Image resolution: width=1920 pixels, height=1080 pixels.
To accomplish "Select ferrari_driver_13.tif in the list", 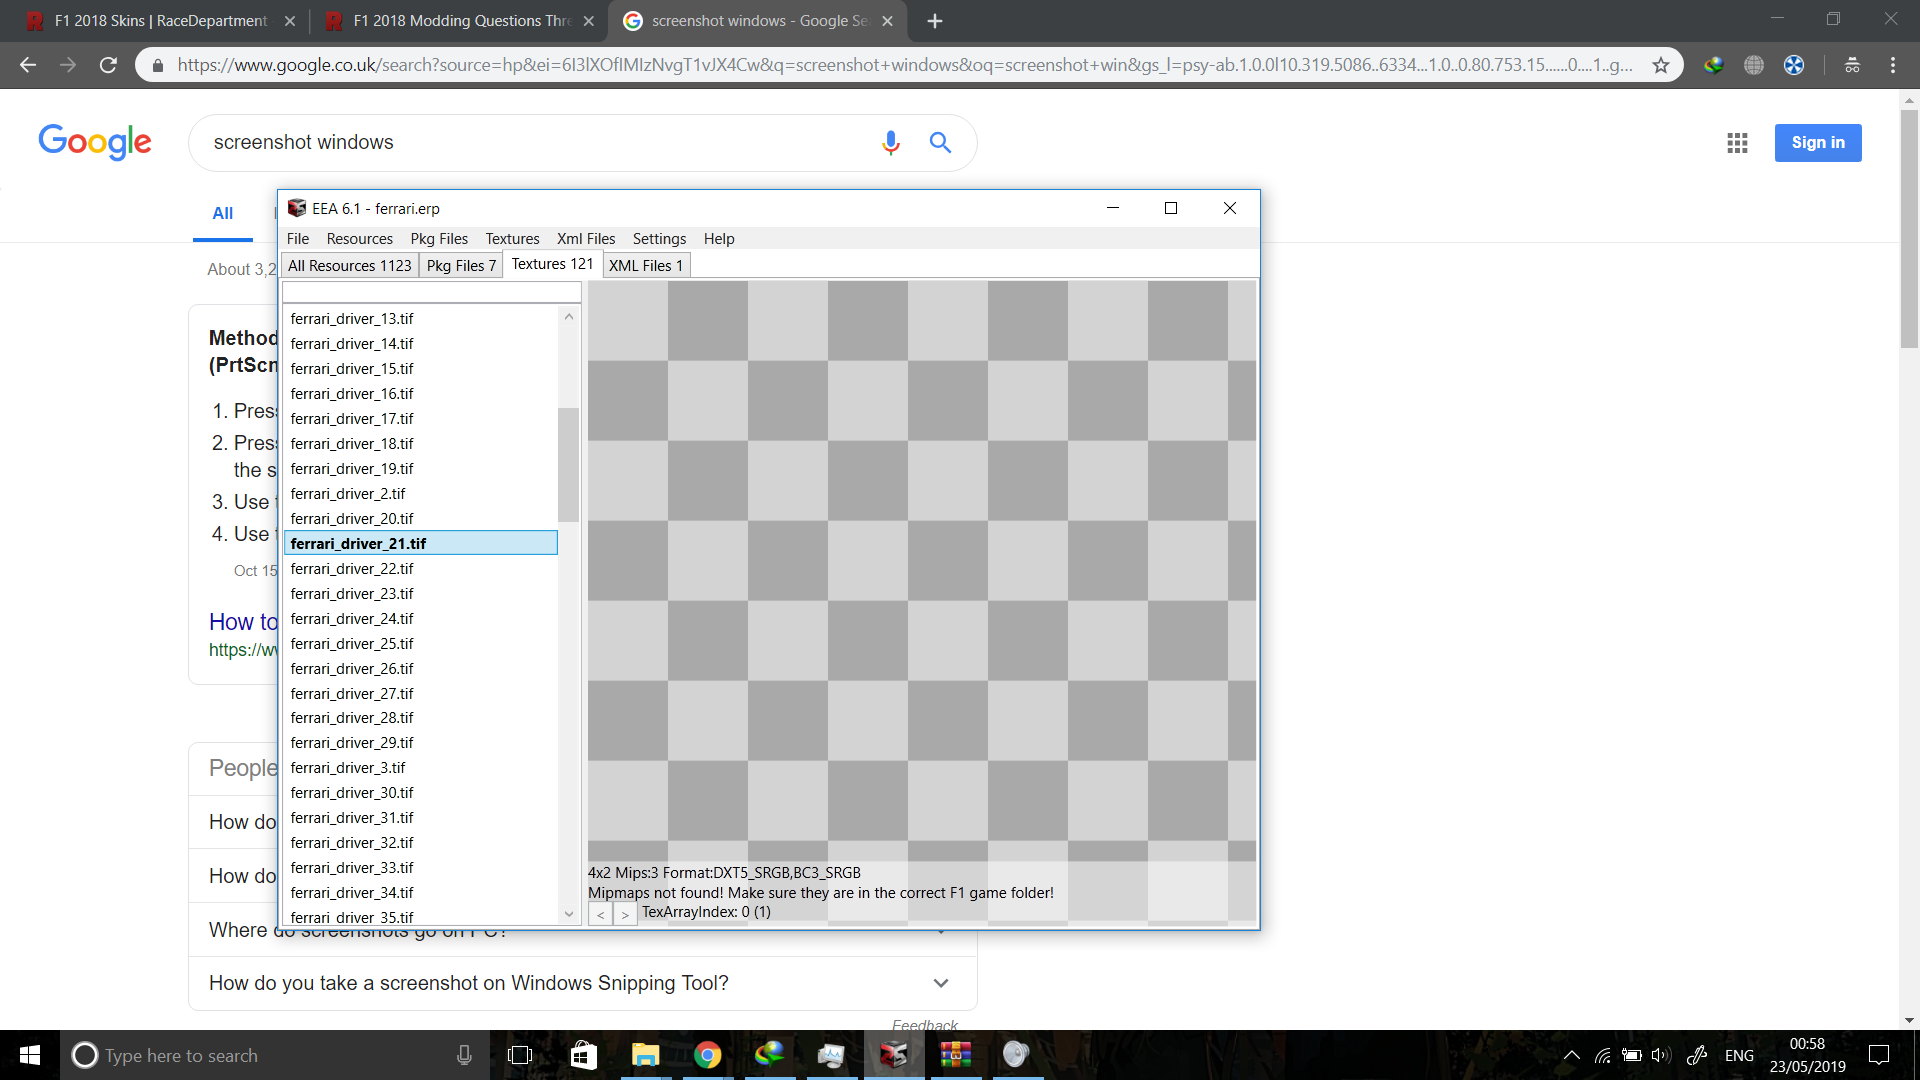I will 421,319.
